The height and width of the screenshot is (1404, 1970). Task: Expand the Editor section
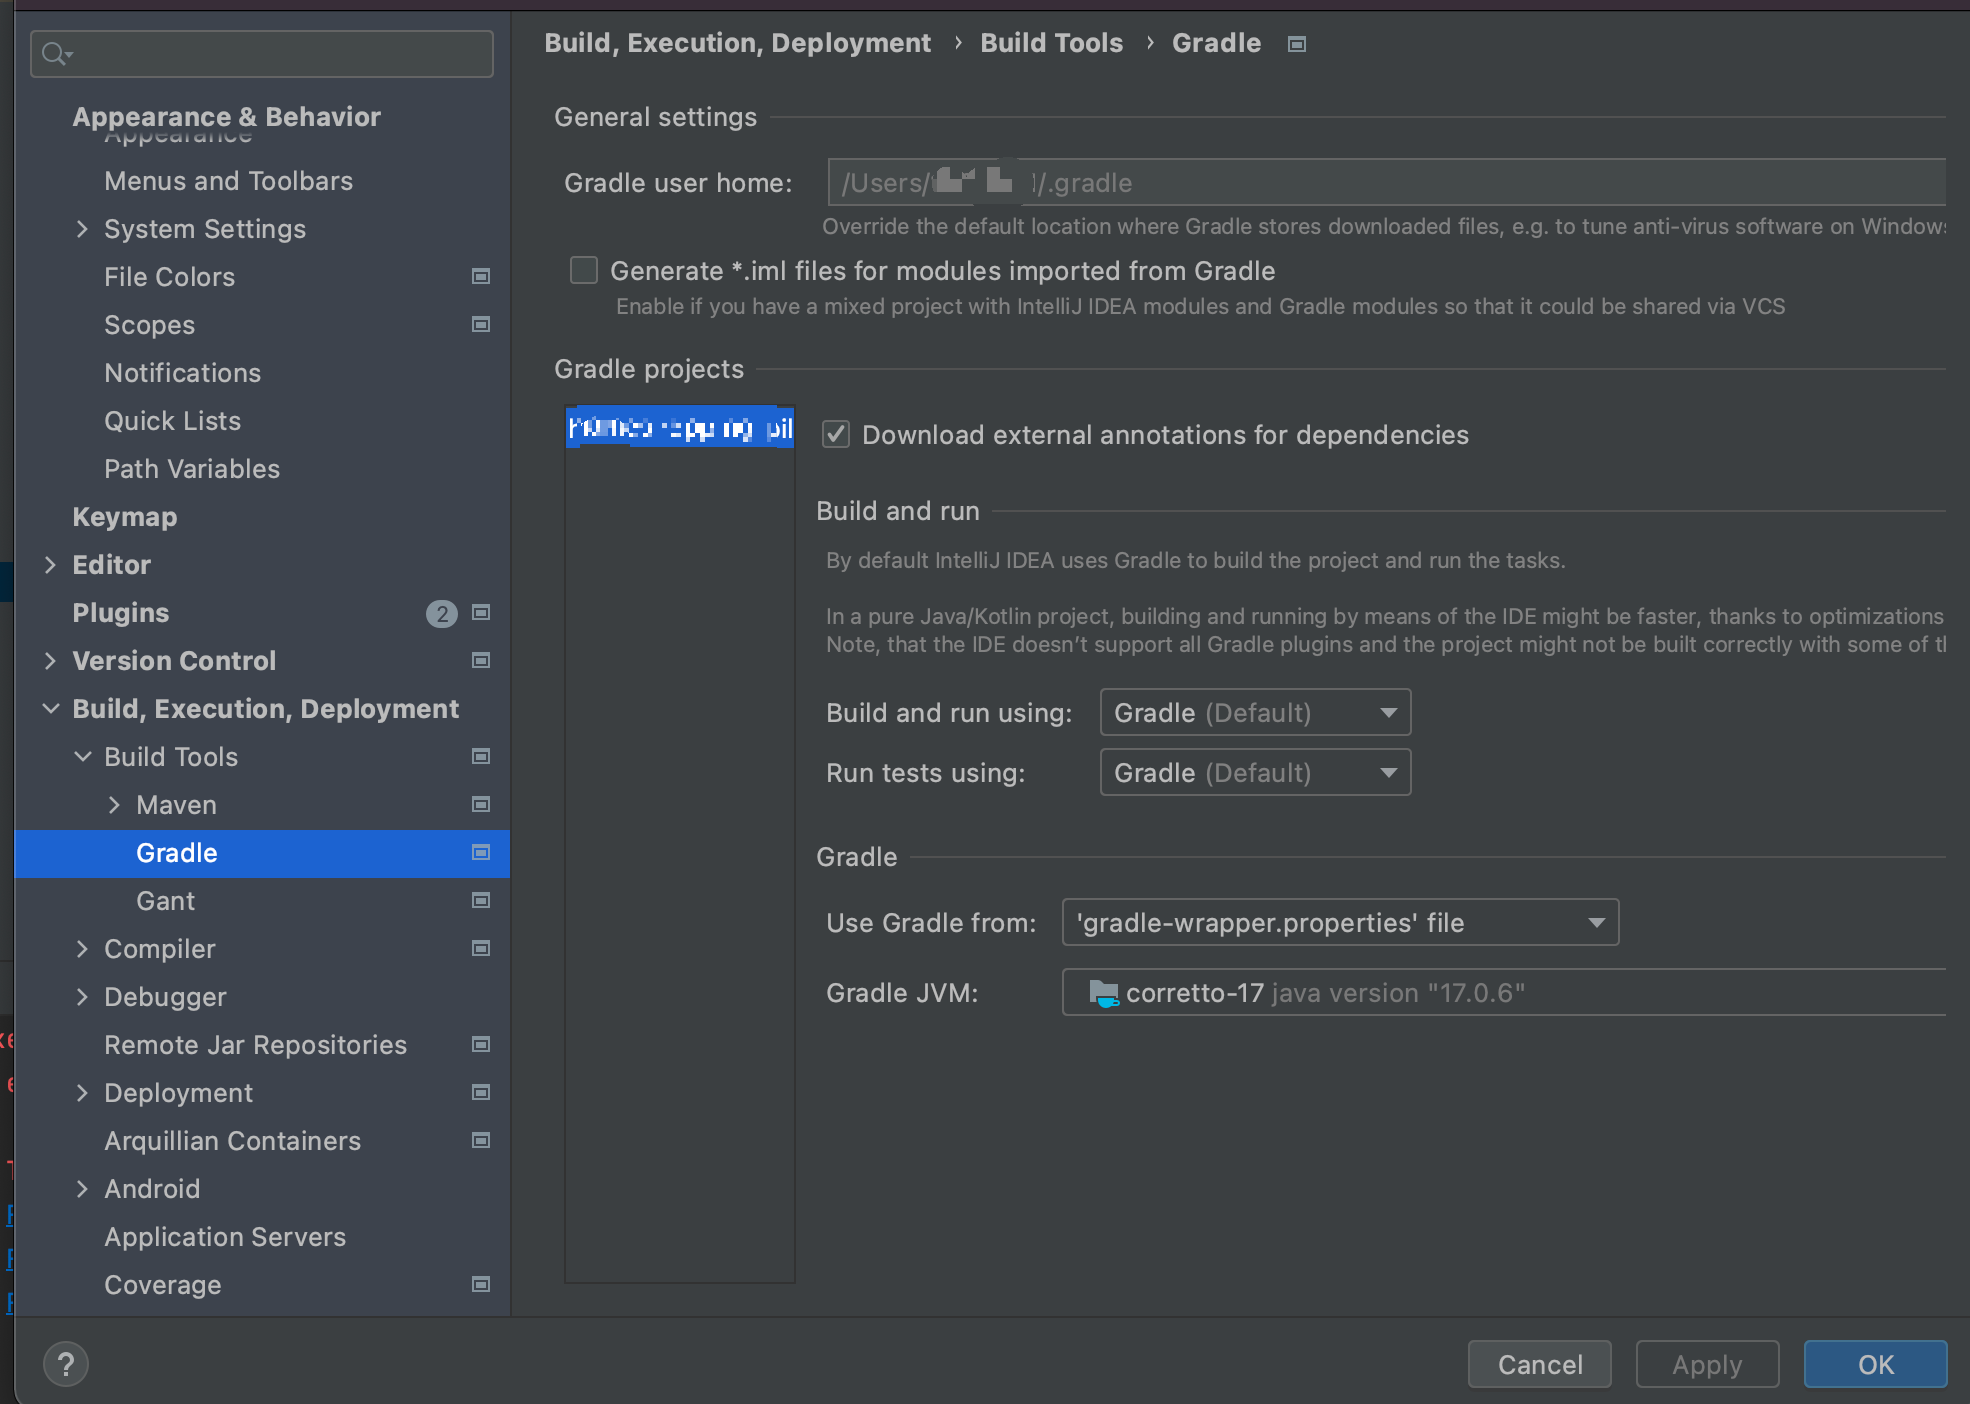coord(50,565)
